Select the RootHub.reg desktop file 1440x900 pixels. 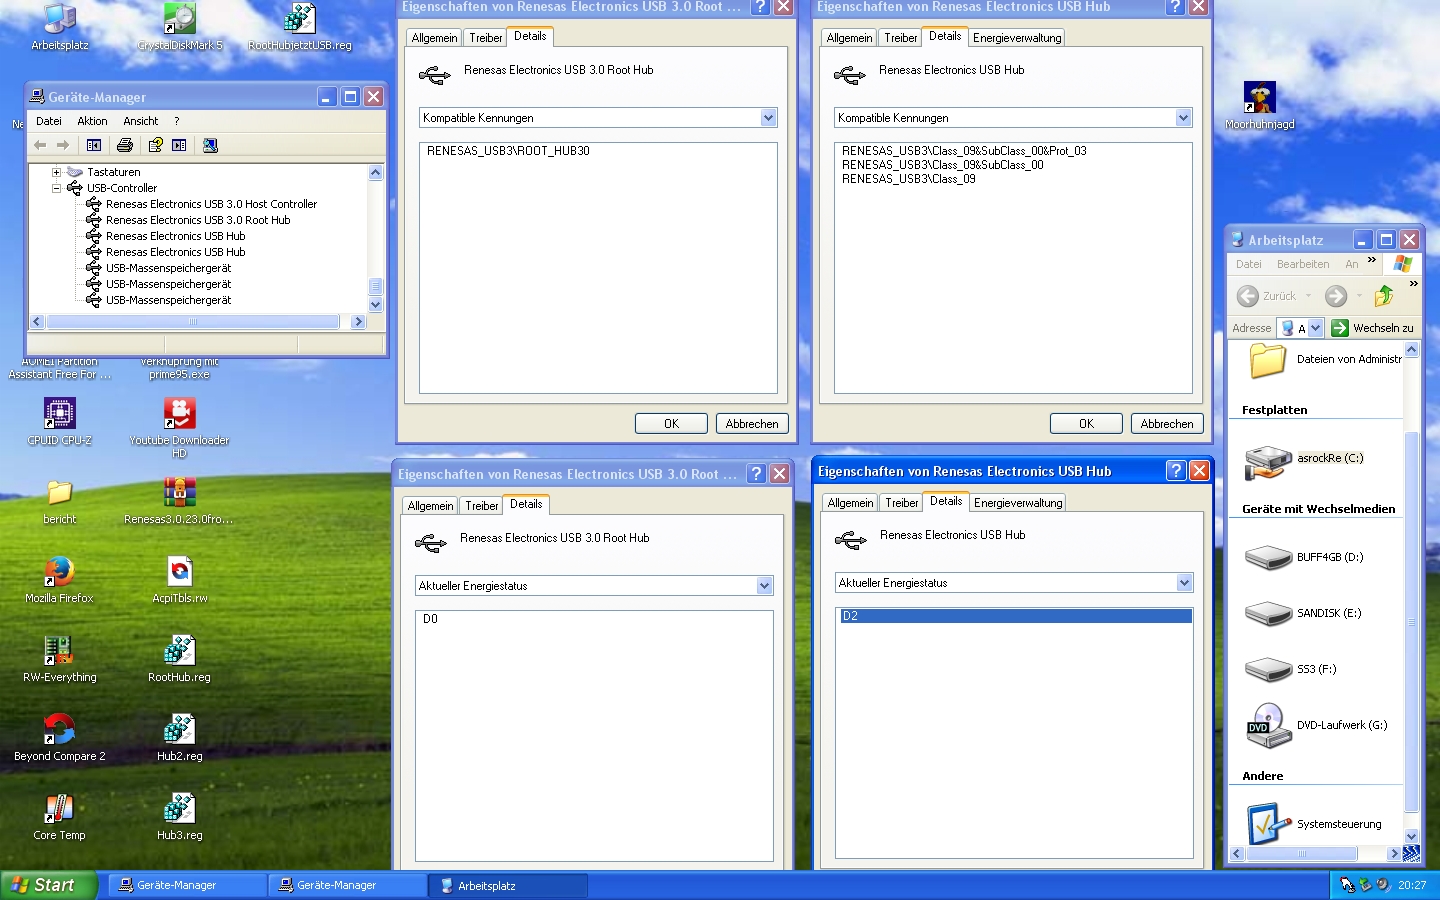(x=180, y=659)
